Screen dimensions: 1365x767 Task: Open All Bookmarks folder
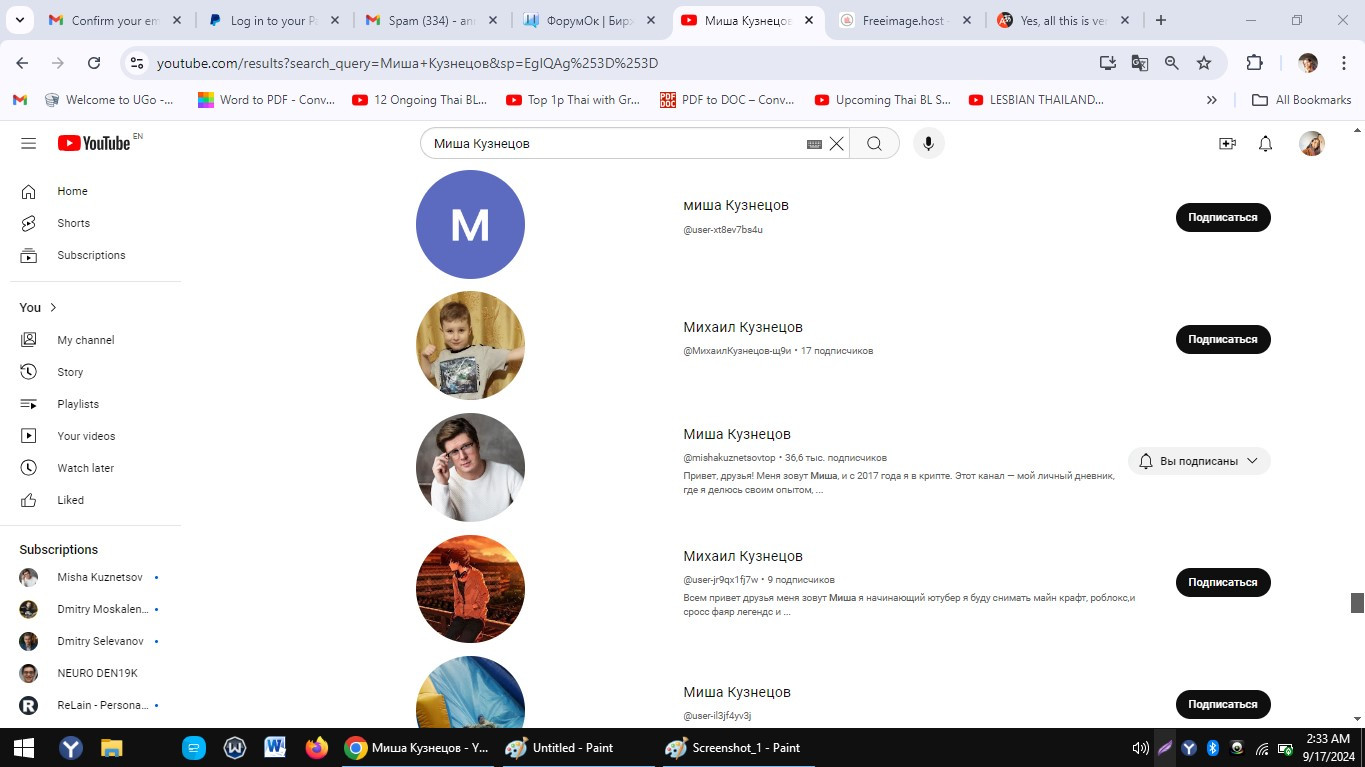(x=1302, y=100)
